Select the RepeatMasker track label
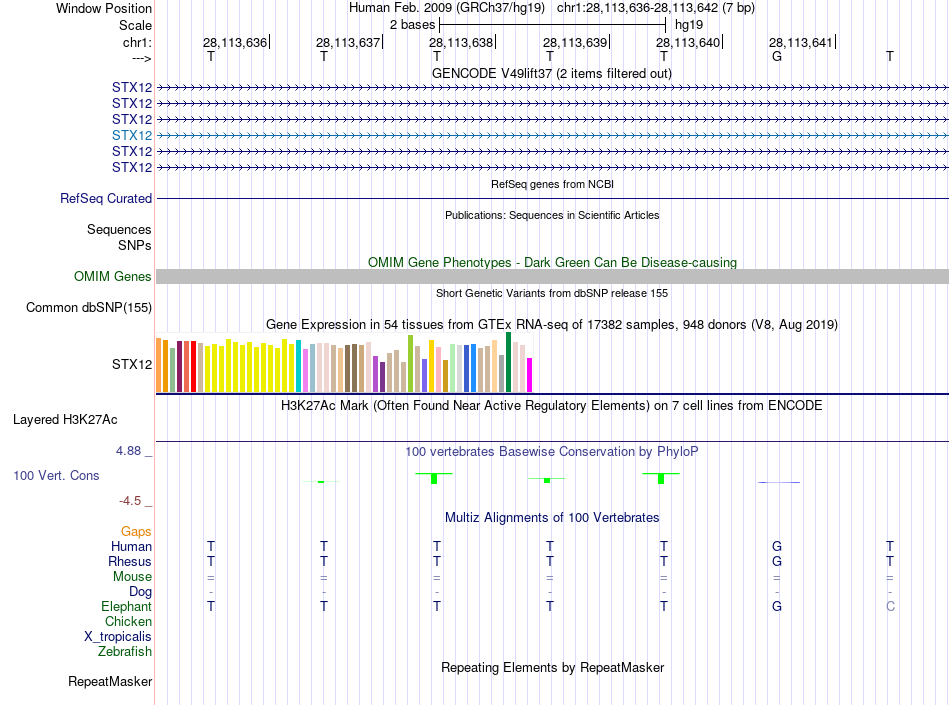Image resolution: width=950 pixels, height=705 pixels. pyautogui.click(x=110, y=682)
